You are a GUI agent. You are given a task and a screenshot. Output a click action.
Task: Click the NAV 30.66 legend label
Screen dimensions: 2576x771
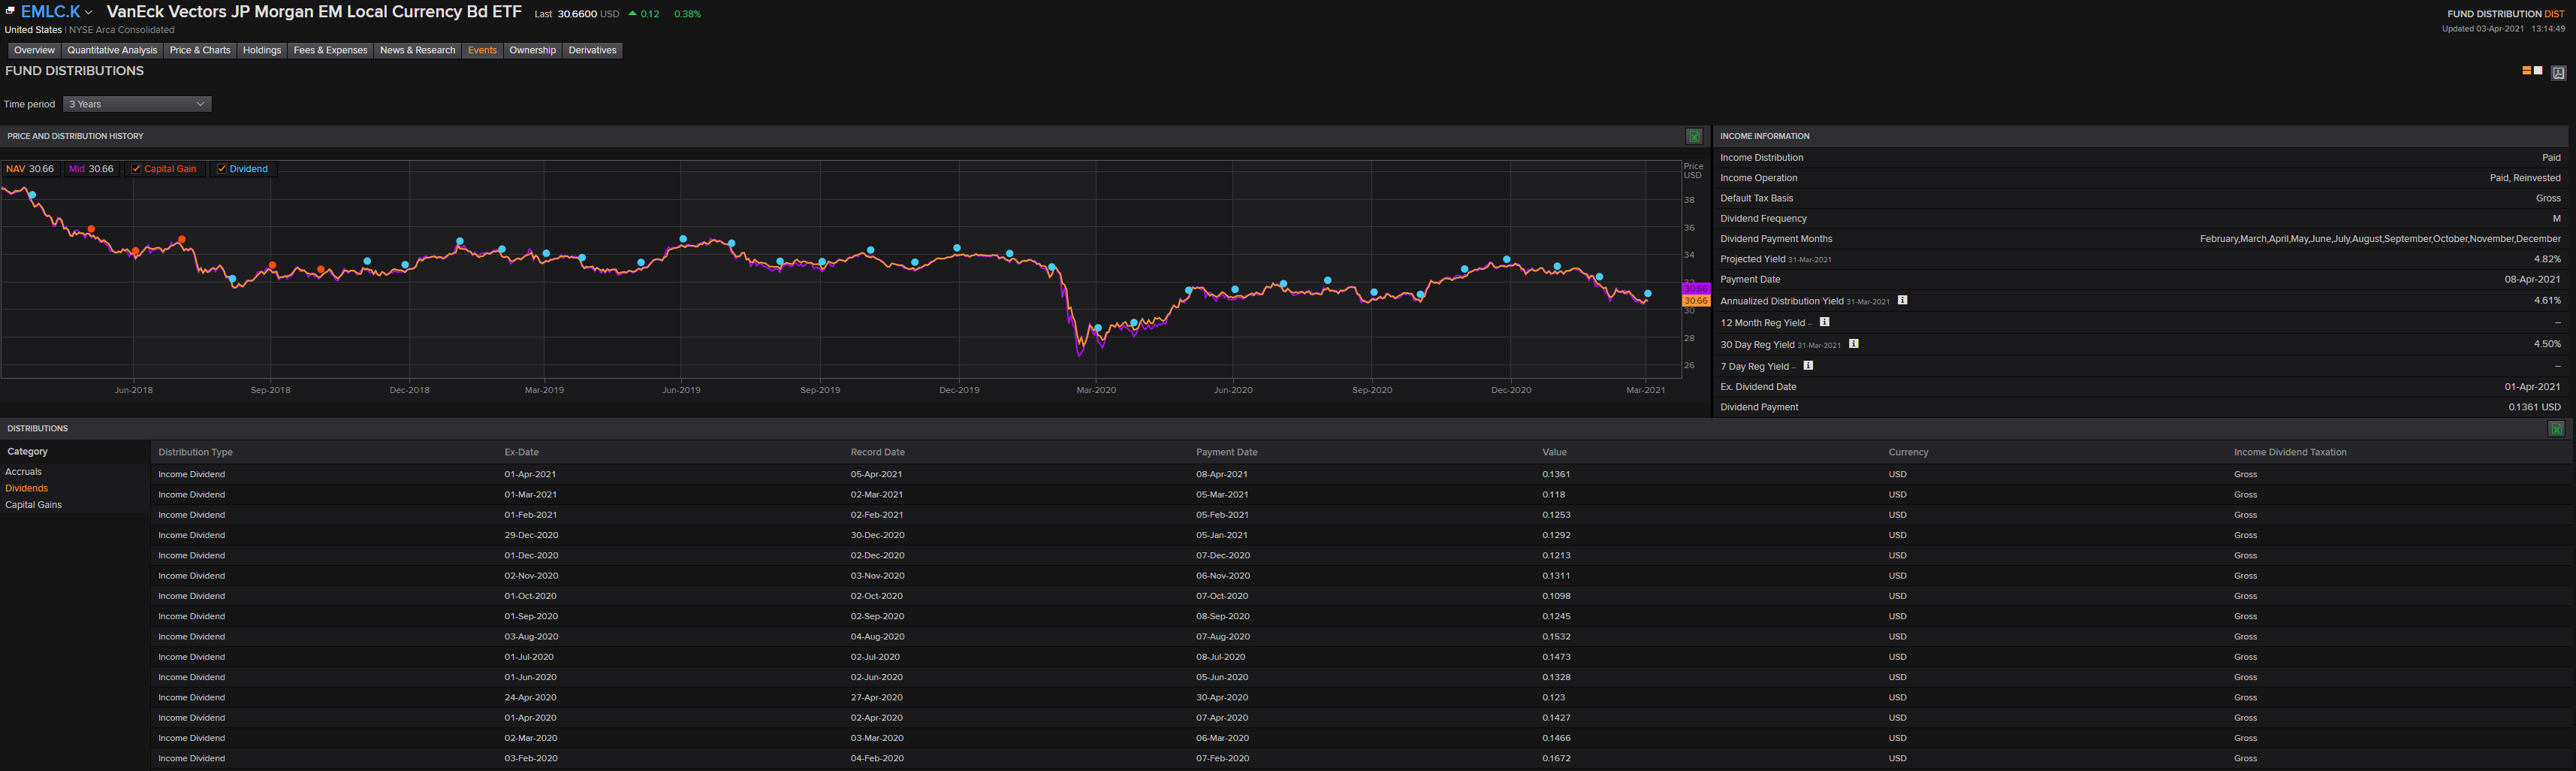[x=30, y=169]
